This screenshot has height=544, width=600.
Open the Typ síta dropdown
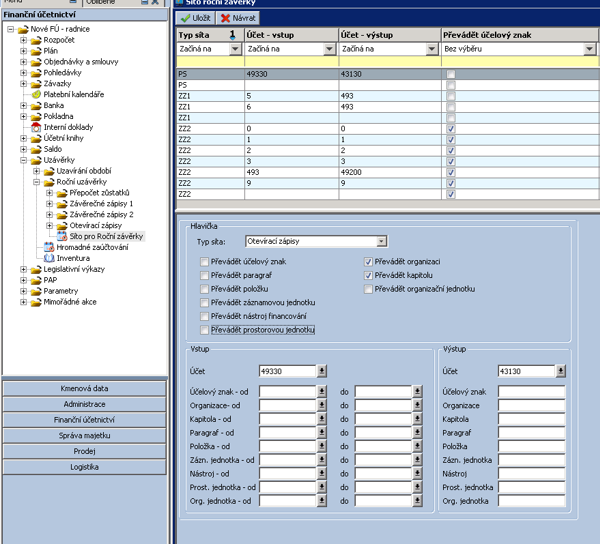click(x=381, y=242)
